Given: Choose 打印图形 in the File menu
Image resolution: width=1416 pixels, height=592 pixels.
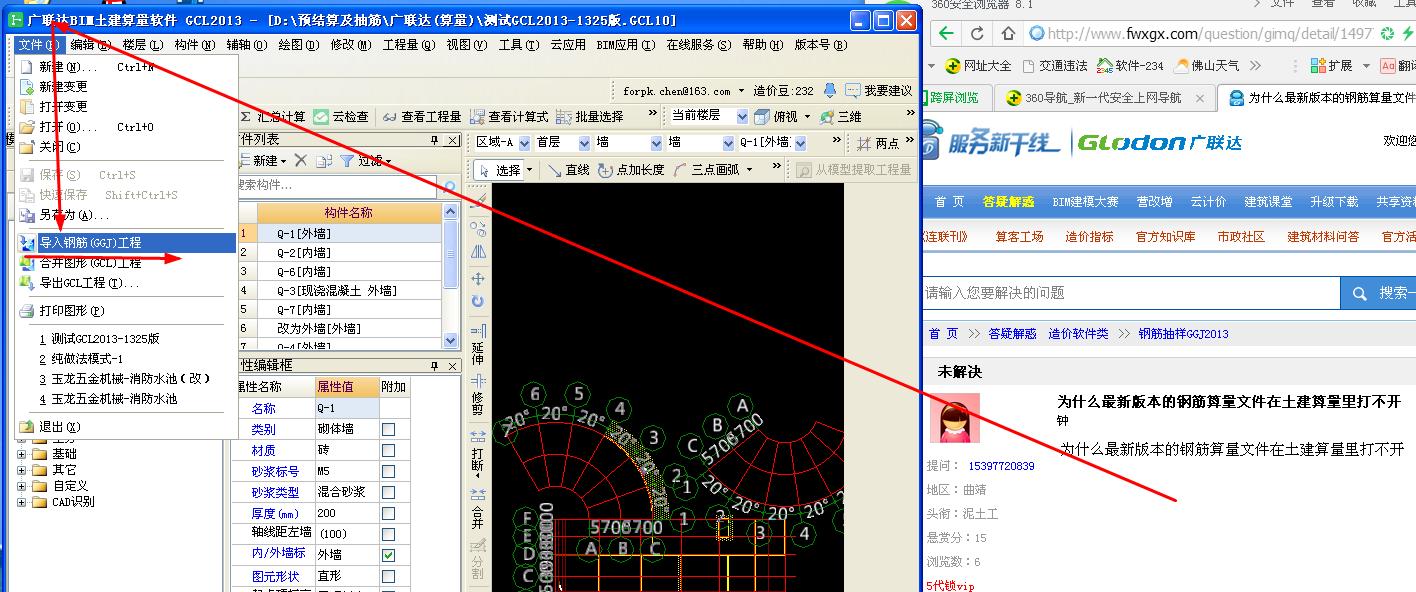Looking at the screenshot, I should click(x=125, y=311).
